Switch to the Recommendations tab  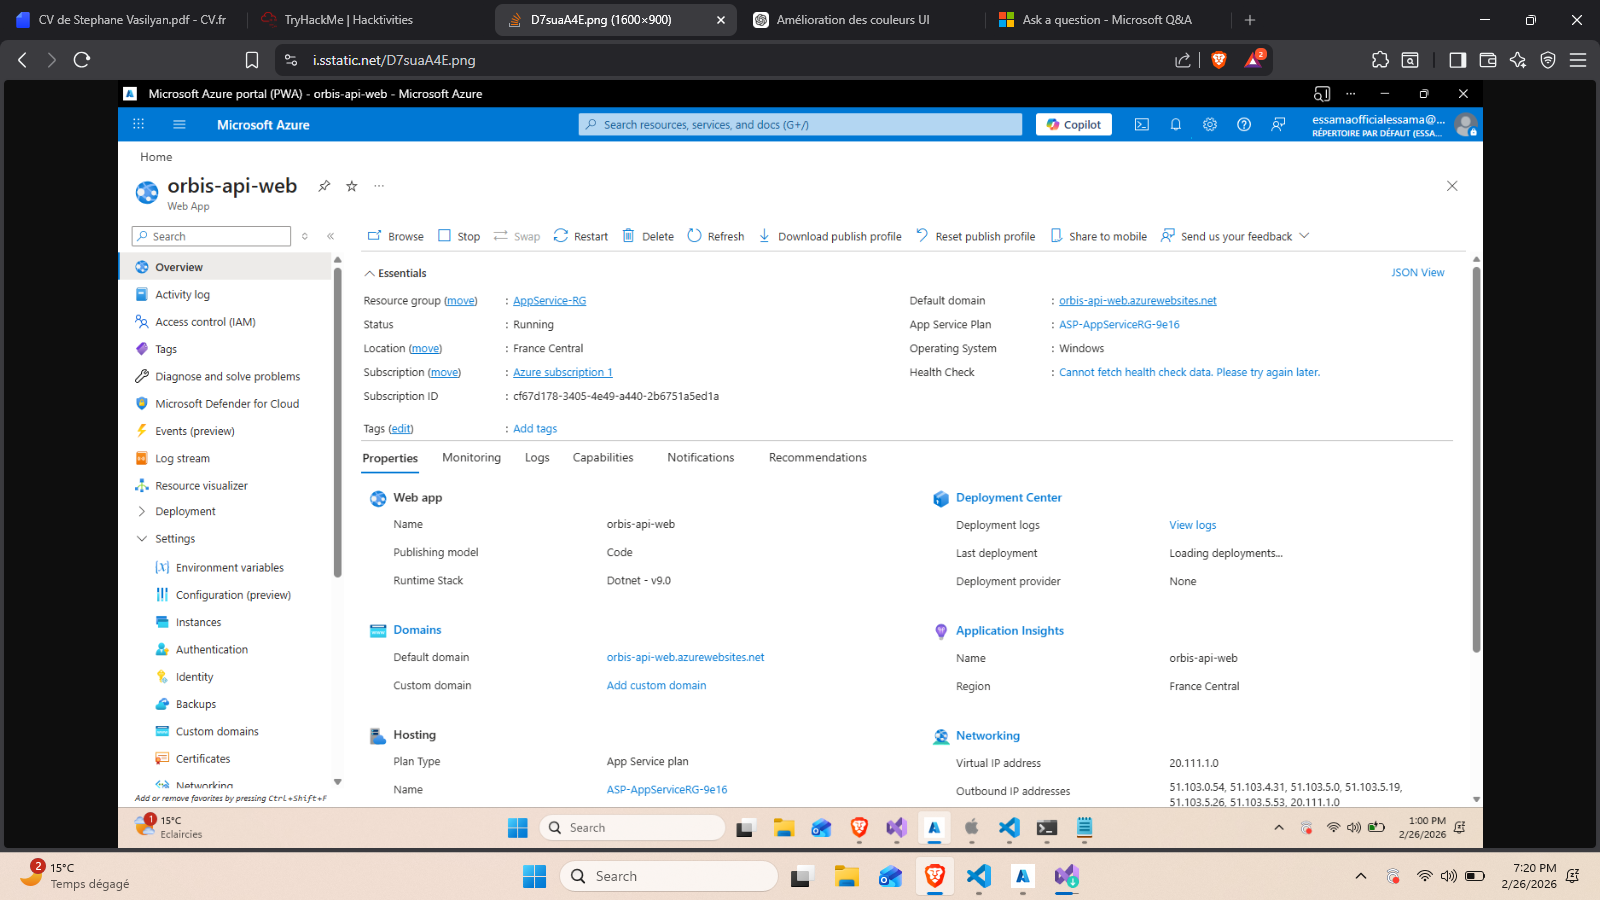pyautogui.click(x=818, y=458)
